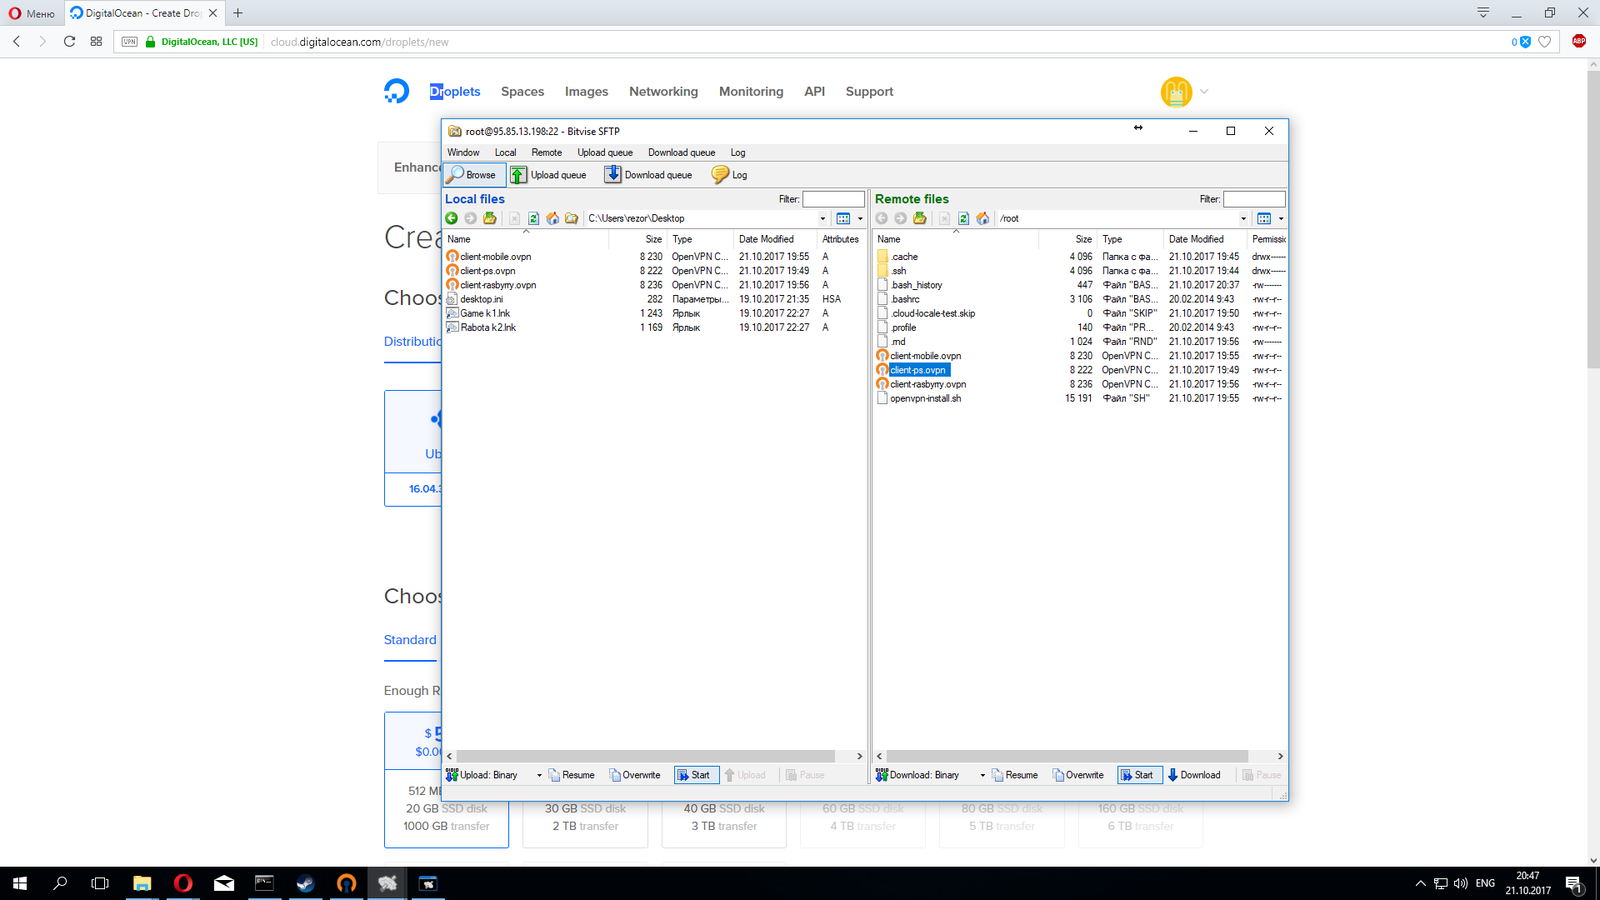The height and width of the screenshot is (900, 1600).
Task: Open local path history dropdown
Action: coord(823,218)
